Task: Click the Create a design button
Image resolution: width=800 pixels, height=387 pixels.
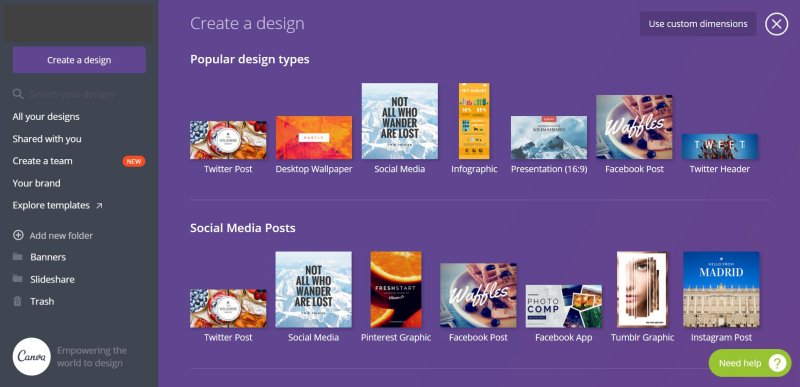Action: point(79,60)
